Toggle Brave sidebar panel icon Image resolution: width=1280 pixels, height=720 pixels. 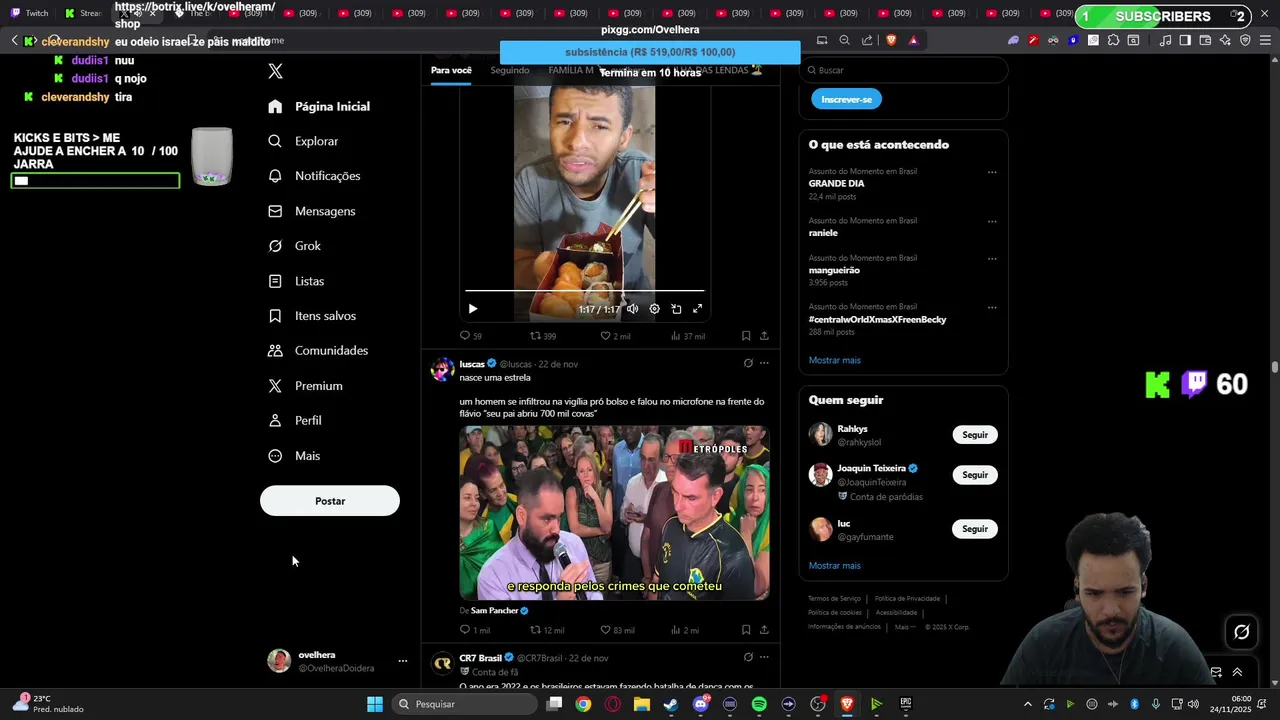pyautogui.click(x=1185, y=40)
